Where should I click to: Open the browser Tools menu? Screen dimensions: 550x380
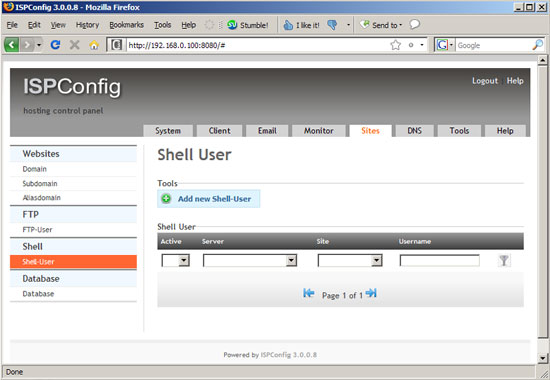point(162,25)
